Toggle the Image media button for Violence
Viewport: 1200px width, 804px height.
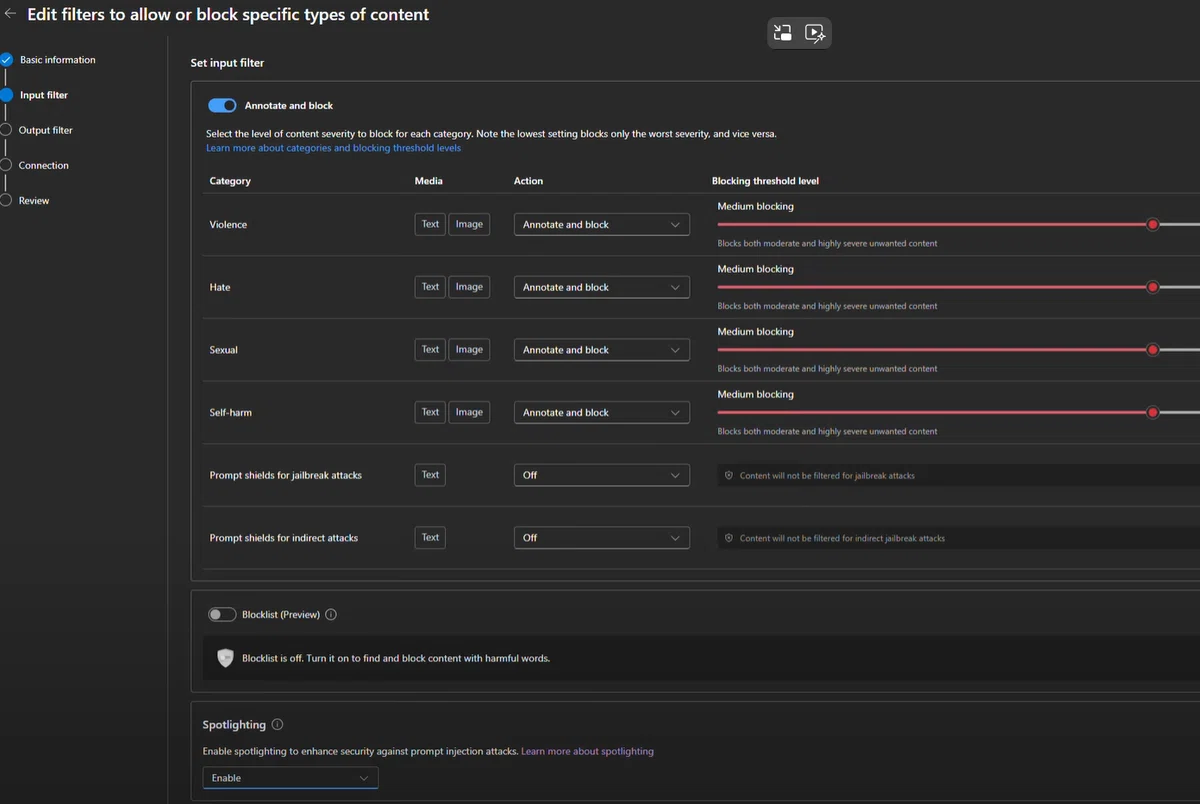point(469,225)
